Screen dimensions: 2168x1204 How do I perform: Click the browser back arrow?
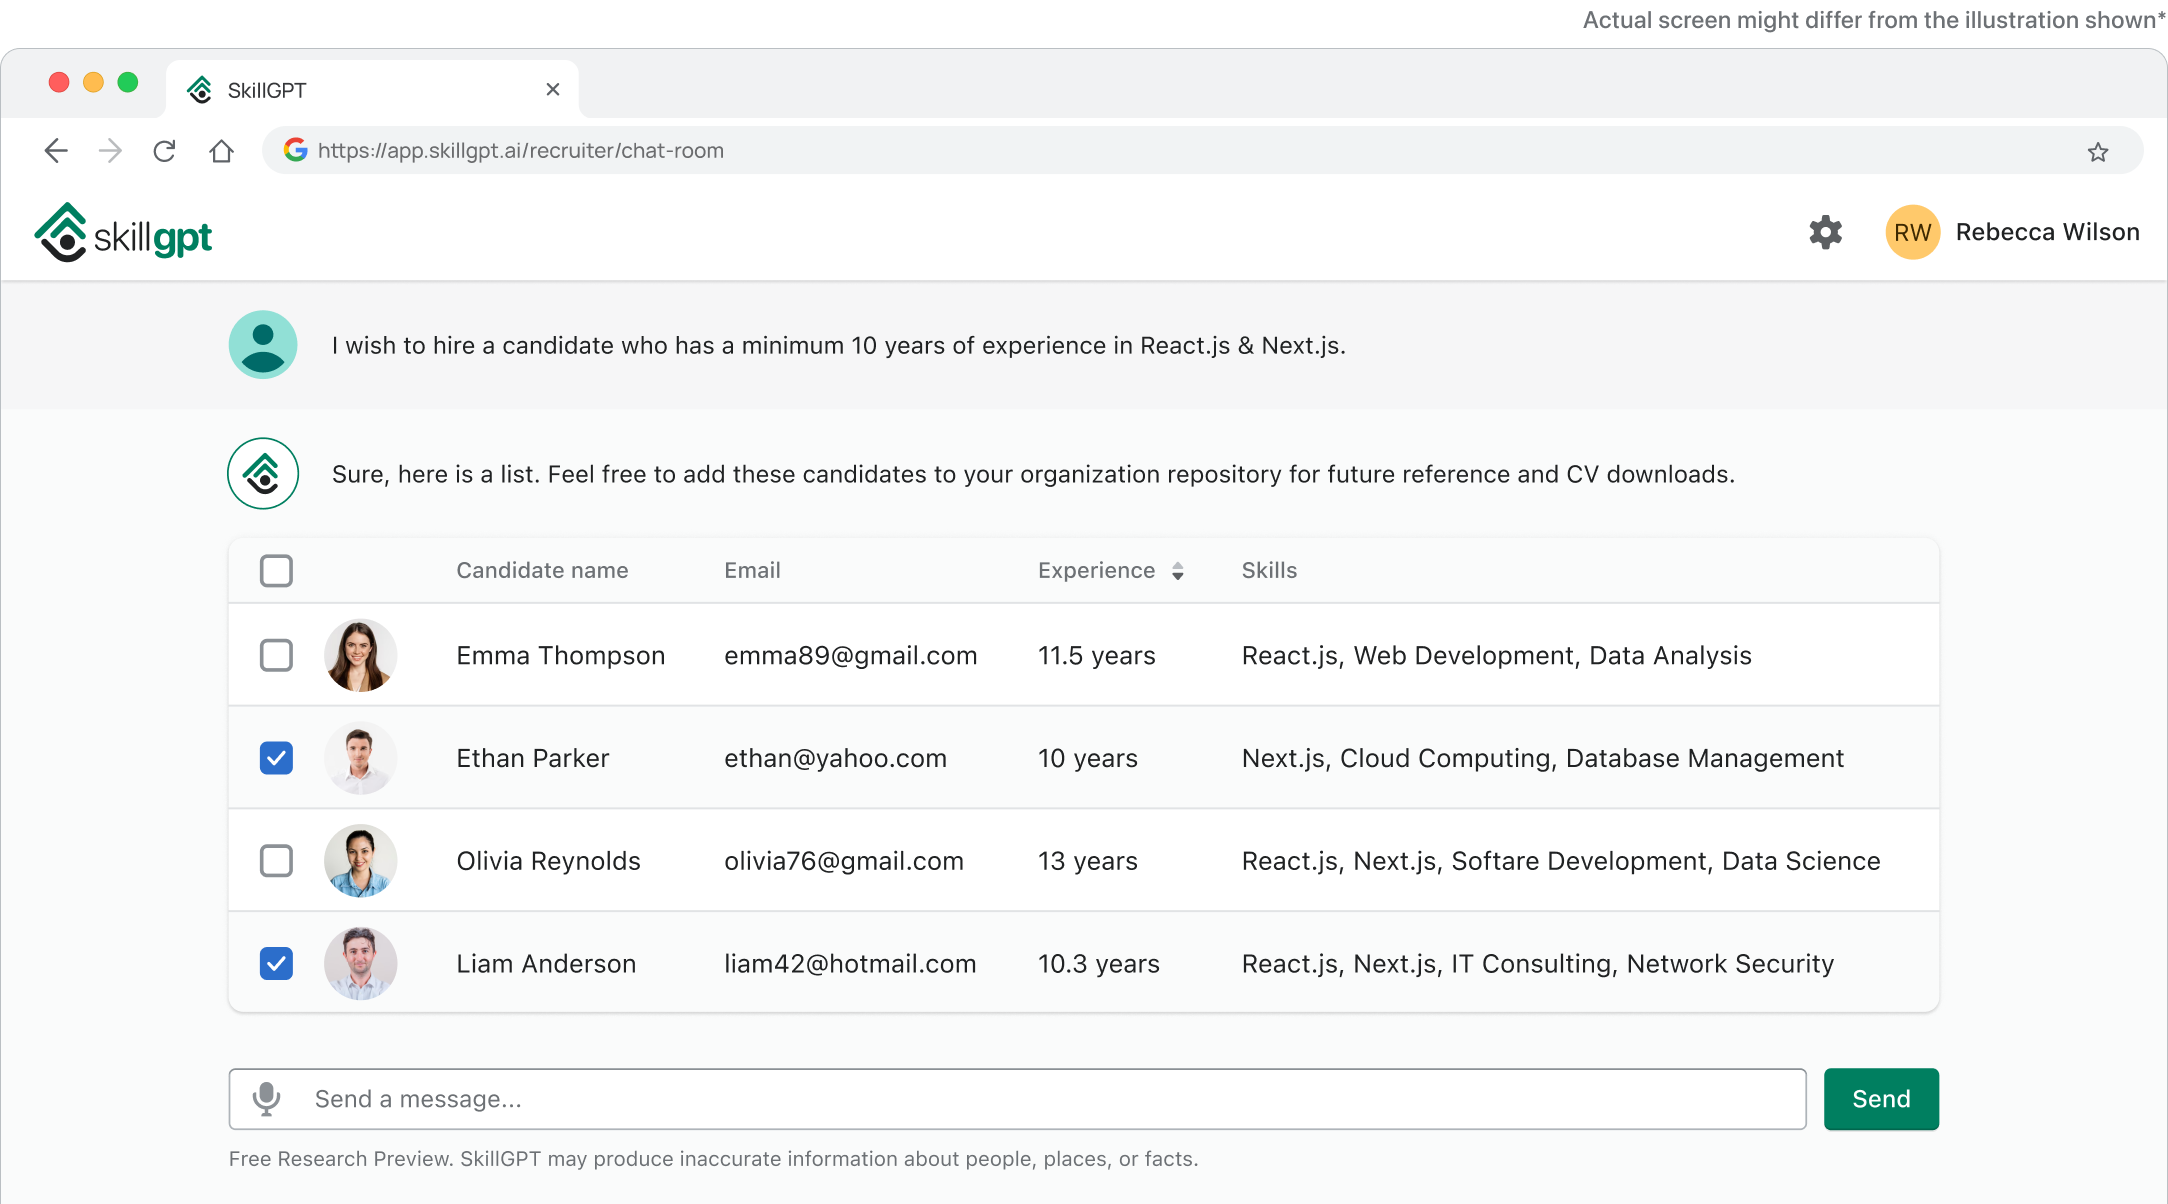[56, 151]
